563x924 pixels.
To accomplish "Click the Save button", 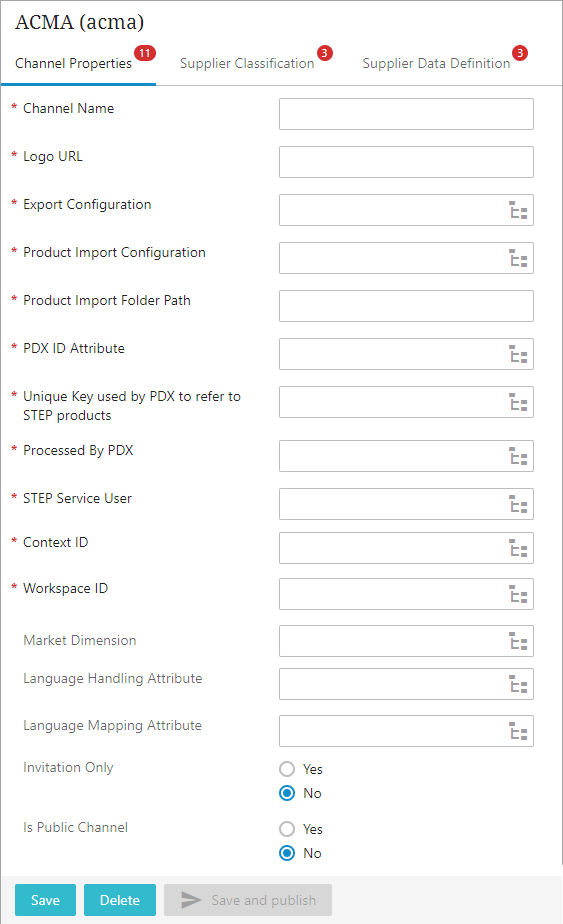I will (x=45, y=900).
